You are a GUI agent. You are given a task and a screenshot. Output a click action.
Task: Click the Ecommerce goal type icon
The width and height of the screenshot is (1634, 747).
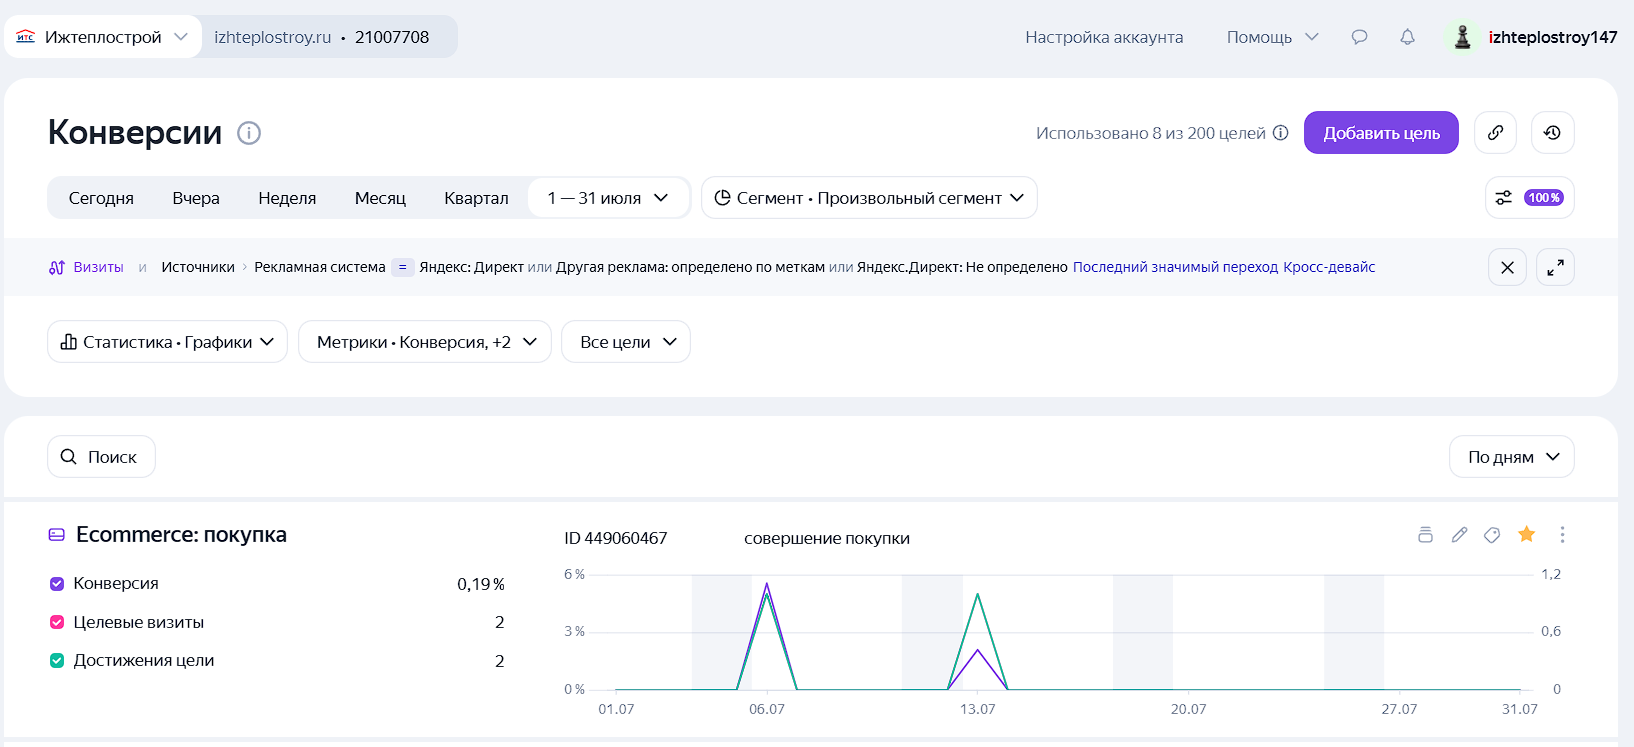point(57,535)
